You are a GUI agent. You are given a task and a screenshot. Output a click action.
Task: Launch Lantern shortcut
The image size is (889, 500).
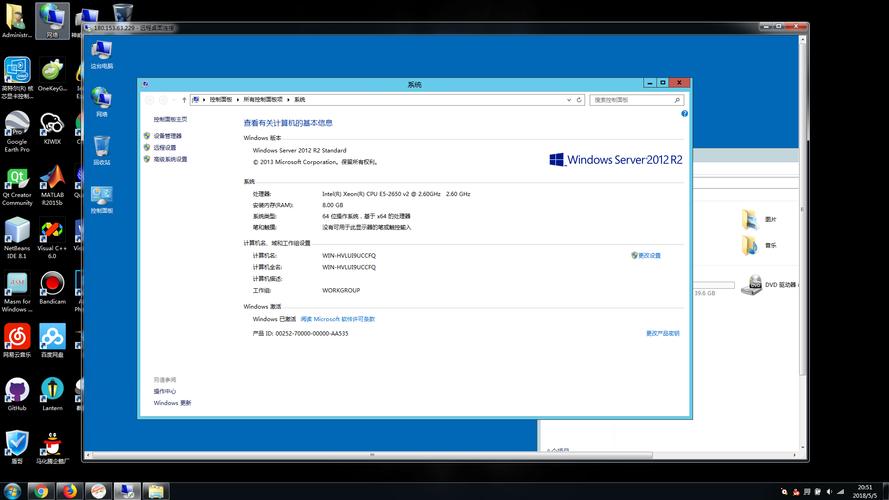52,394
